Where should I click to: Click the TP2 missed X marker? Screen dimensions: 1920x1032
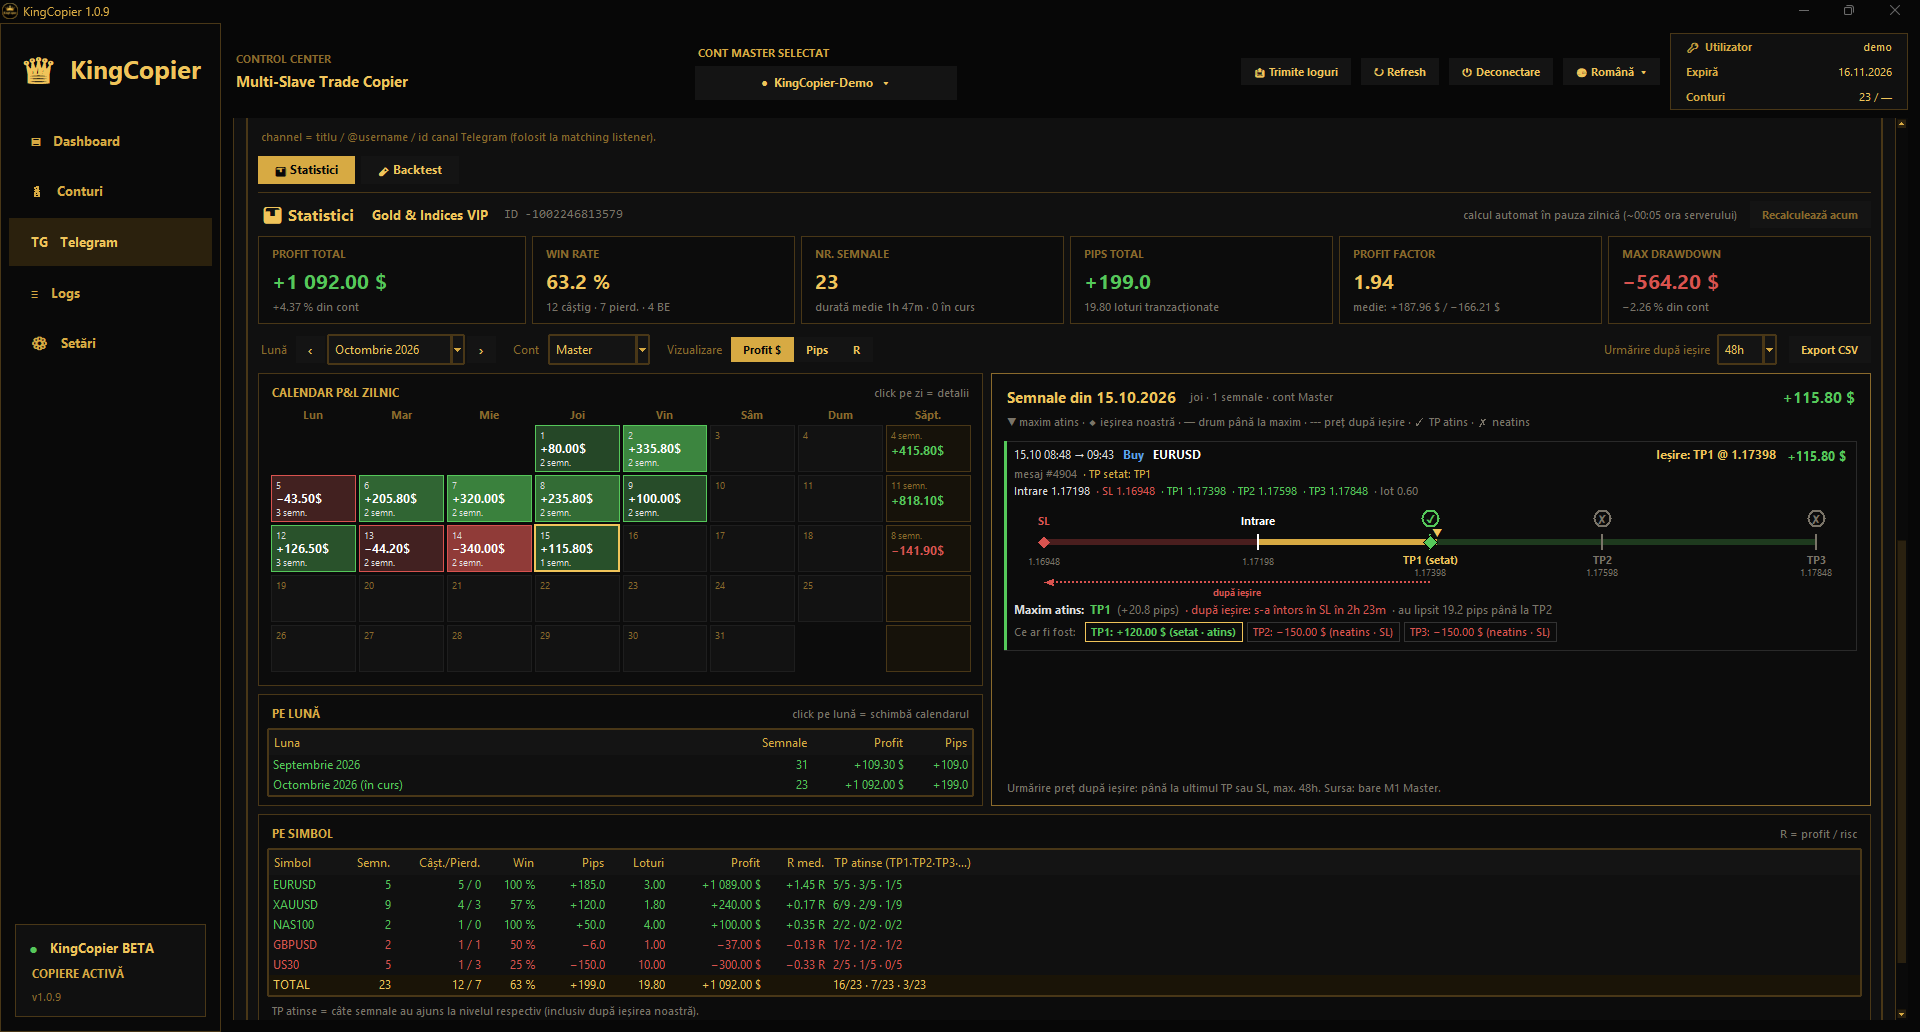pos(1602,518)
